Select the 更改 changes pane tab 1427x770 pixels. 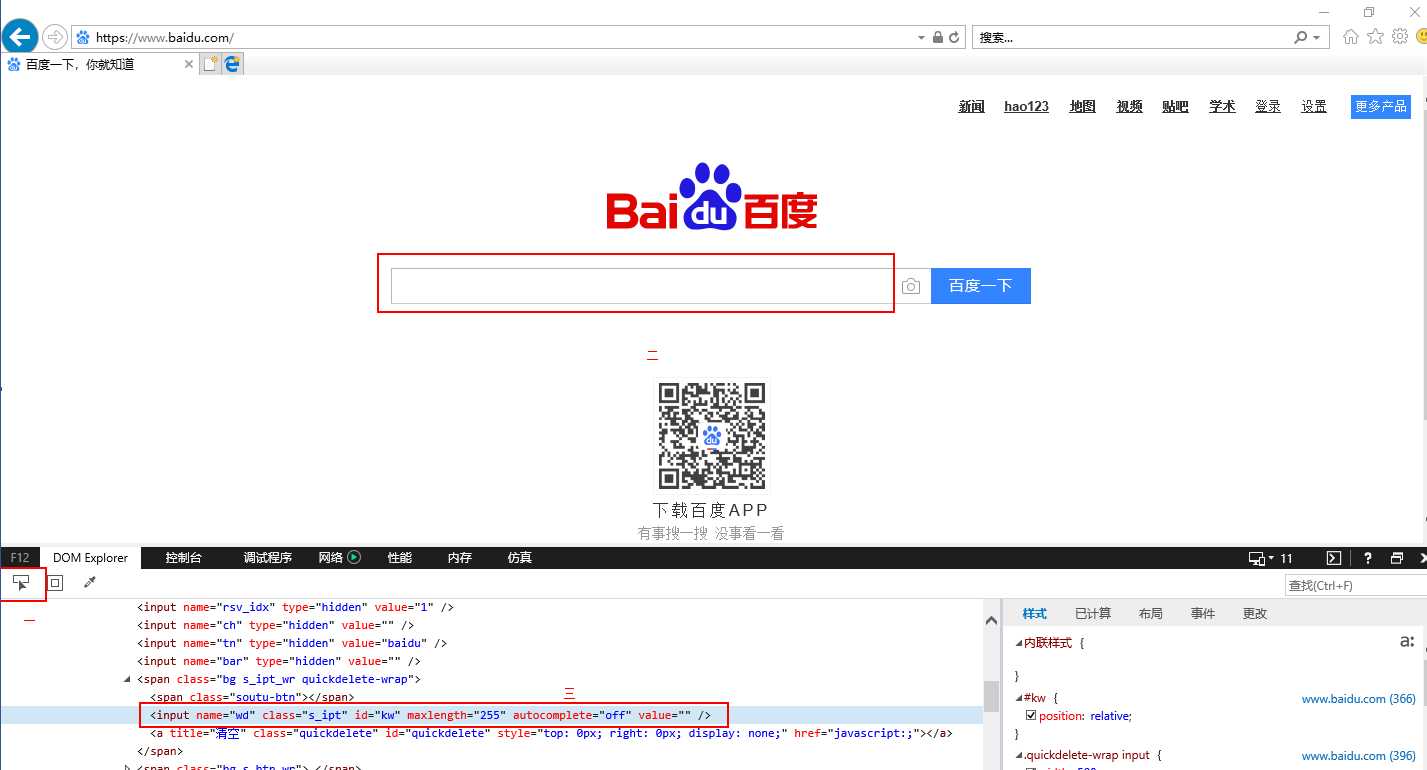pos(1254,613)
